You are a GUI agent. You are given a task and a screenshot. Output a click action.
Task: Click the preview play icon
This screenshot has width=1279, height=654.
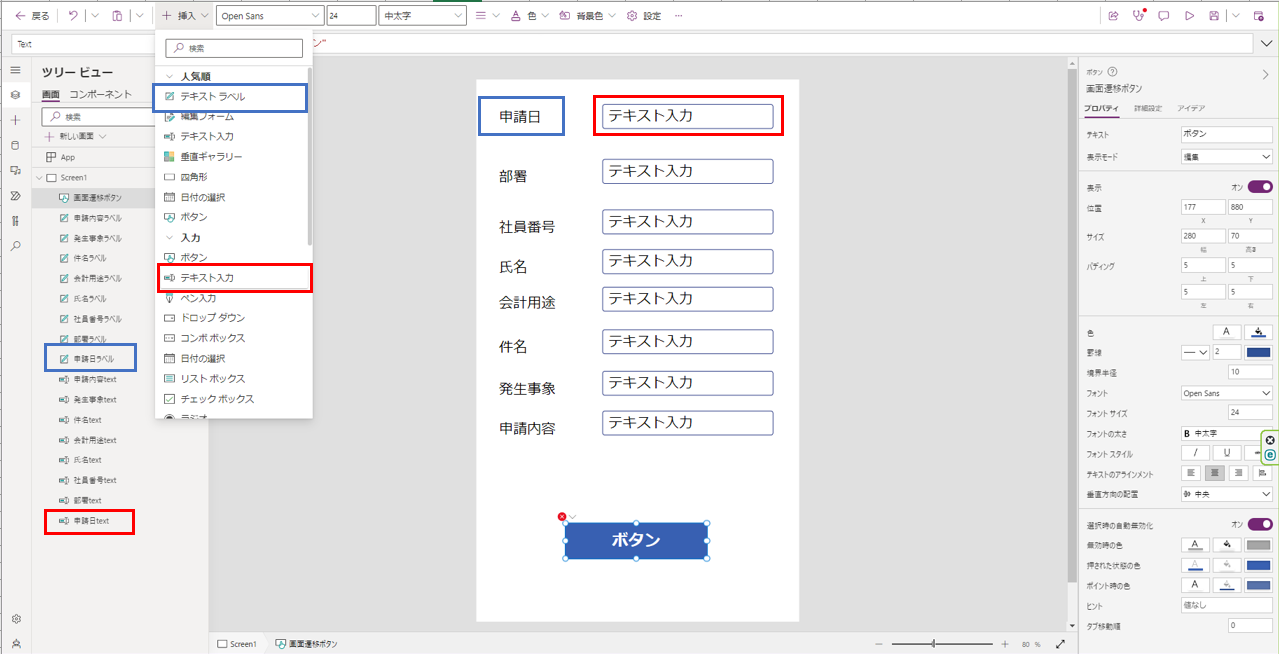point(1189,16)
